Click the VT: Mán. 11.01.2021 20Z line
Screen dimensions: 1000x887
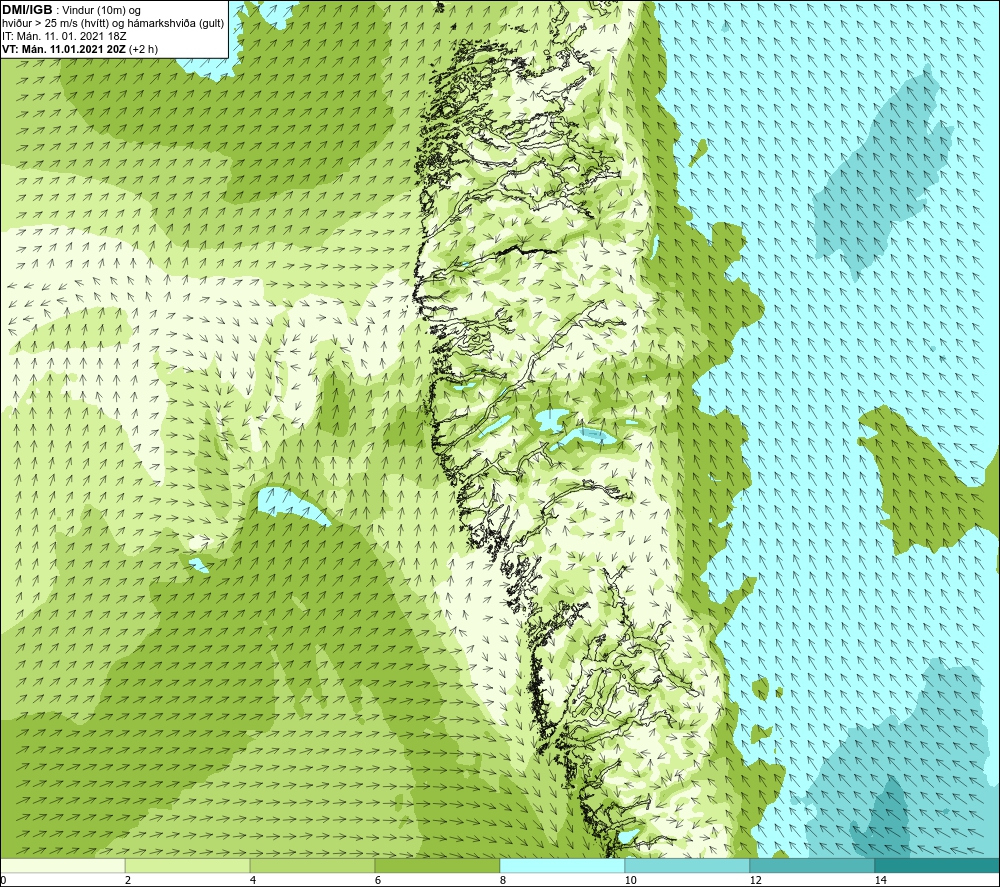tap(80, 49)
